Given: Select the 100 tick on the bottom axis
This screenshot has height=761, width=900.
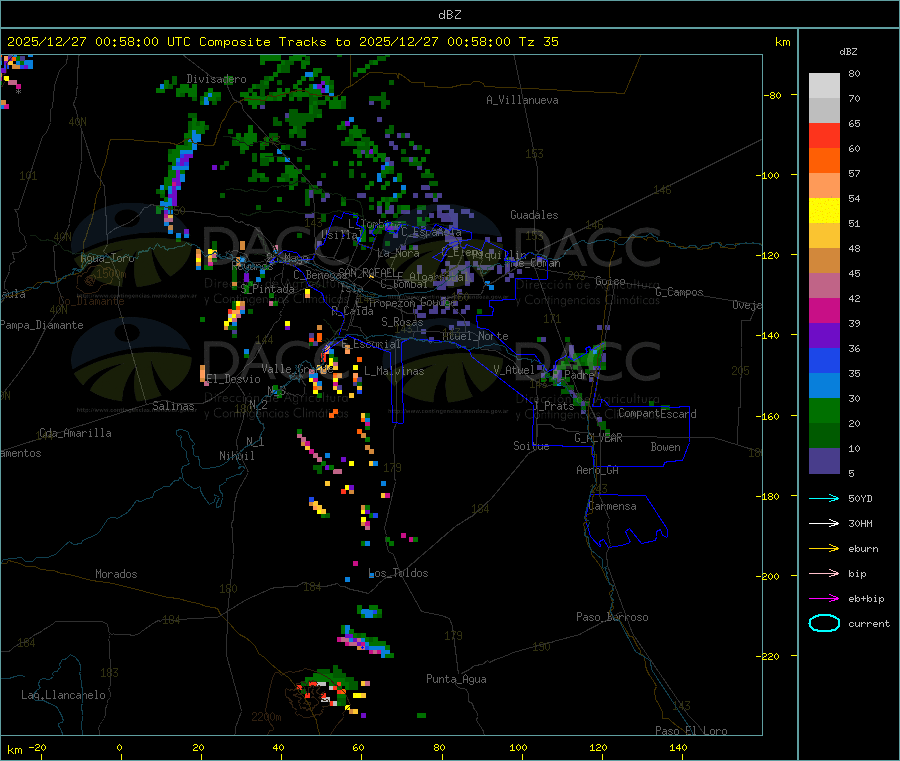Looking at the screenshot, I should tap(518, 747).
